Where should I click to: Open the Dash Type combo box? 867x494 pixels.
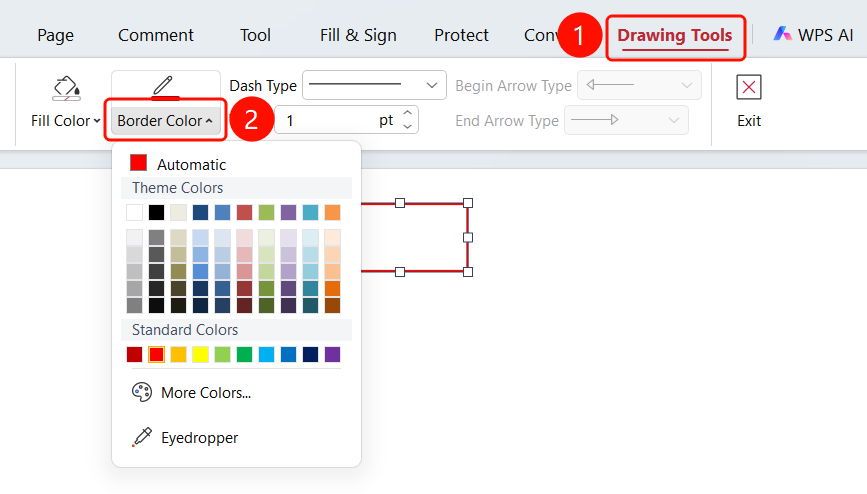click(x=374, y=85)
